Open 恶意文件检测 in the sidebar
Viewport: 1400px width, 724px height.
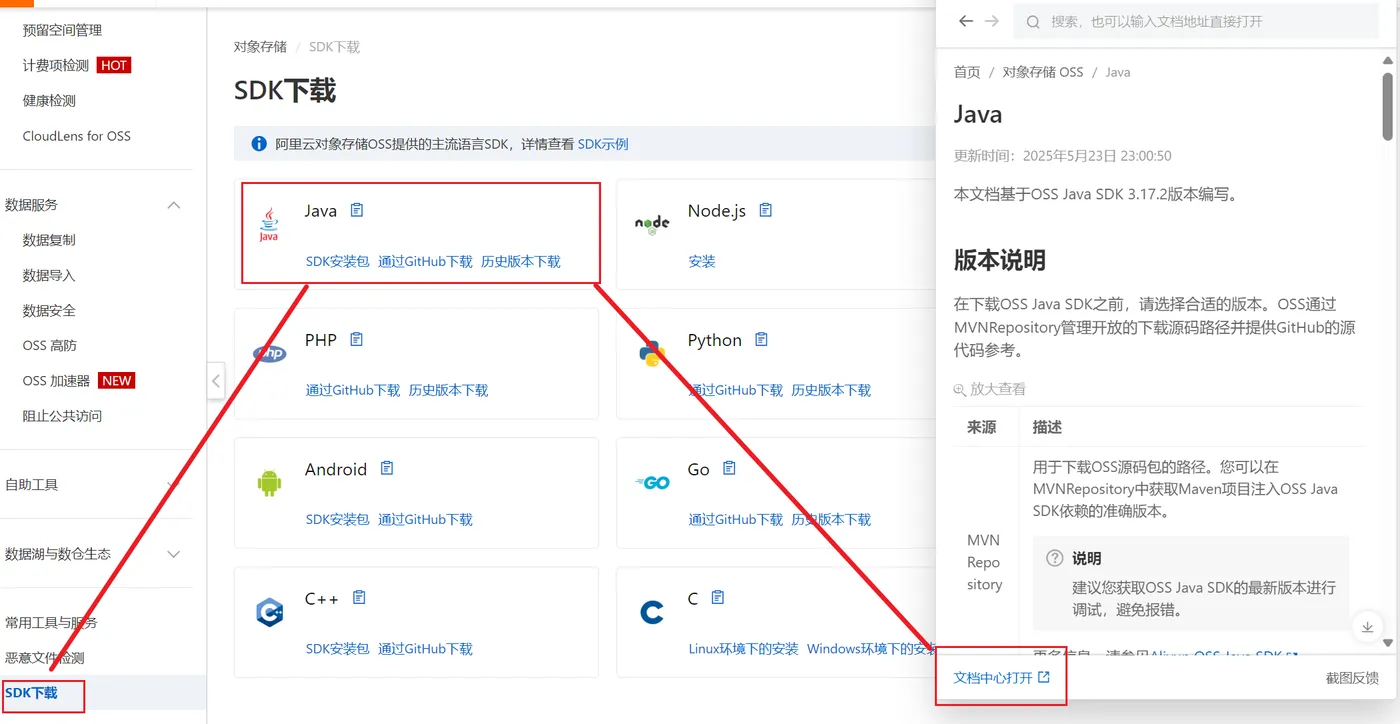click(x=44, y=658)
